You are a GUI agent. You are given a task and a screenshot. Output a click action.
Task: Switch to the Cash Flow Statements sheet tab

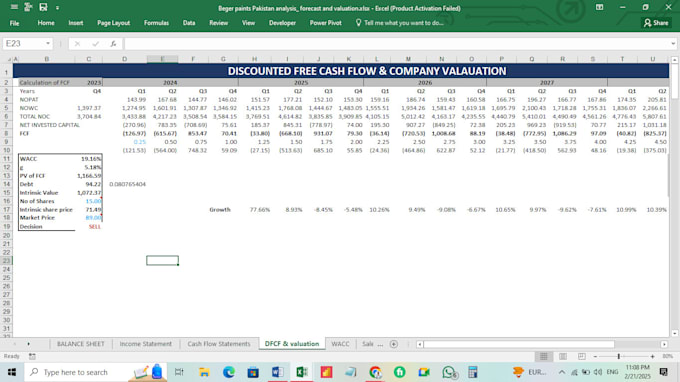tap(219, 344)
